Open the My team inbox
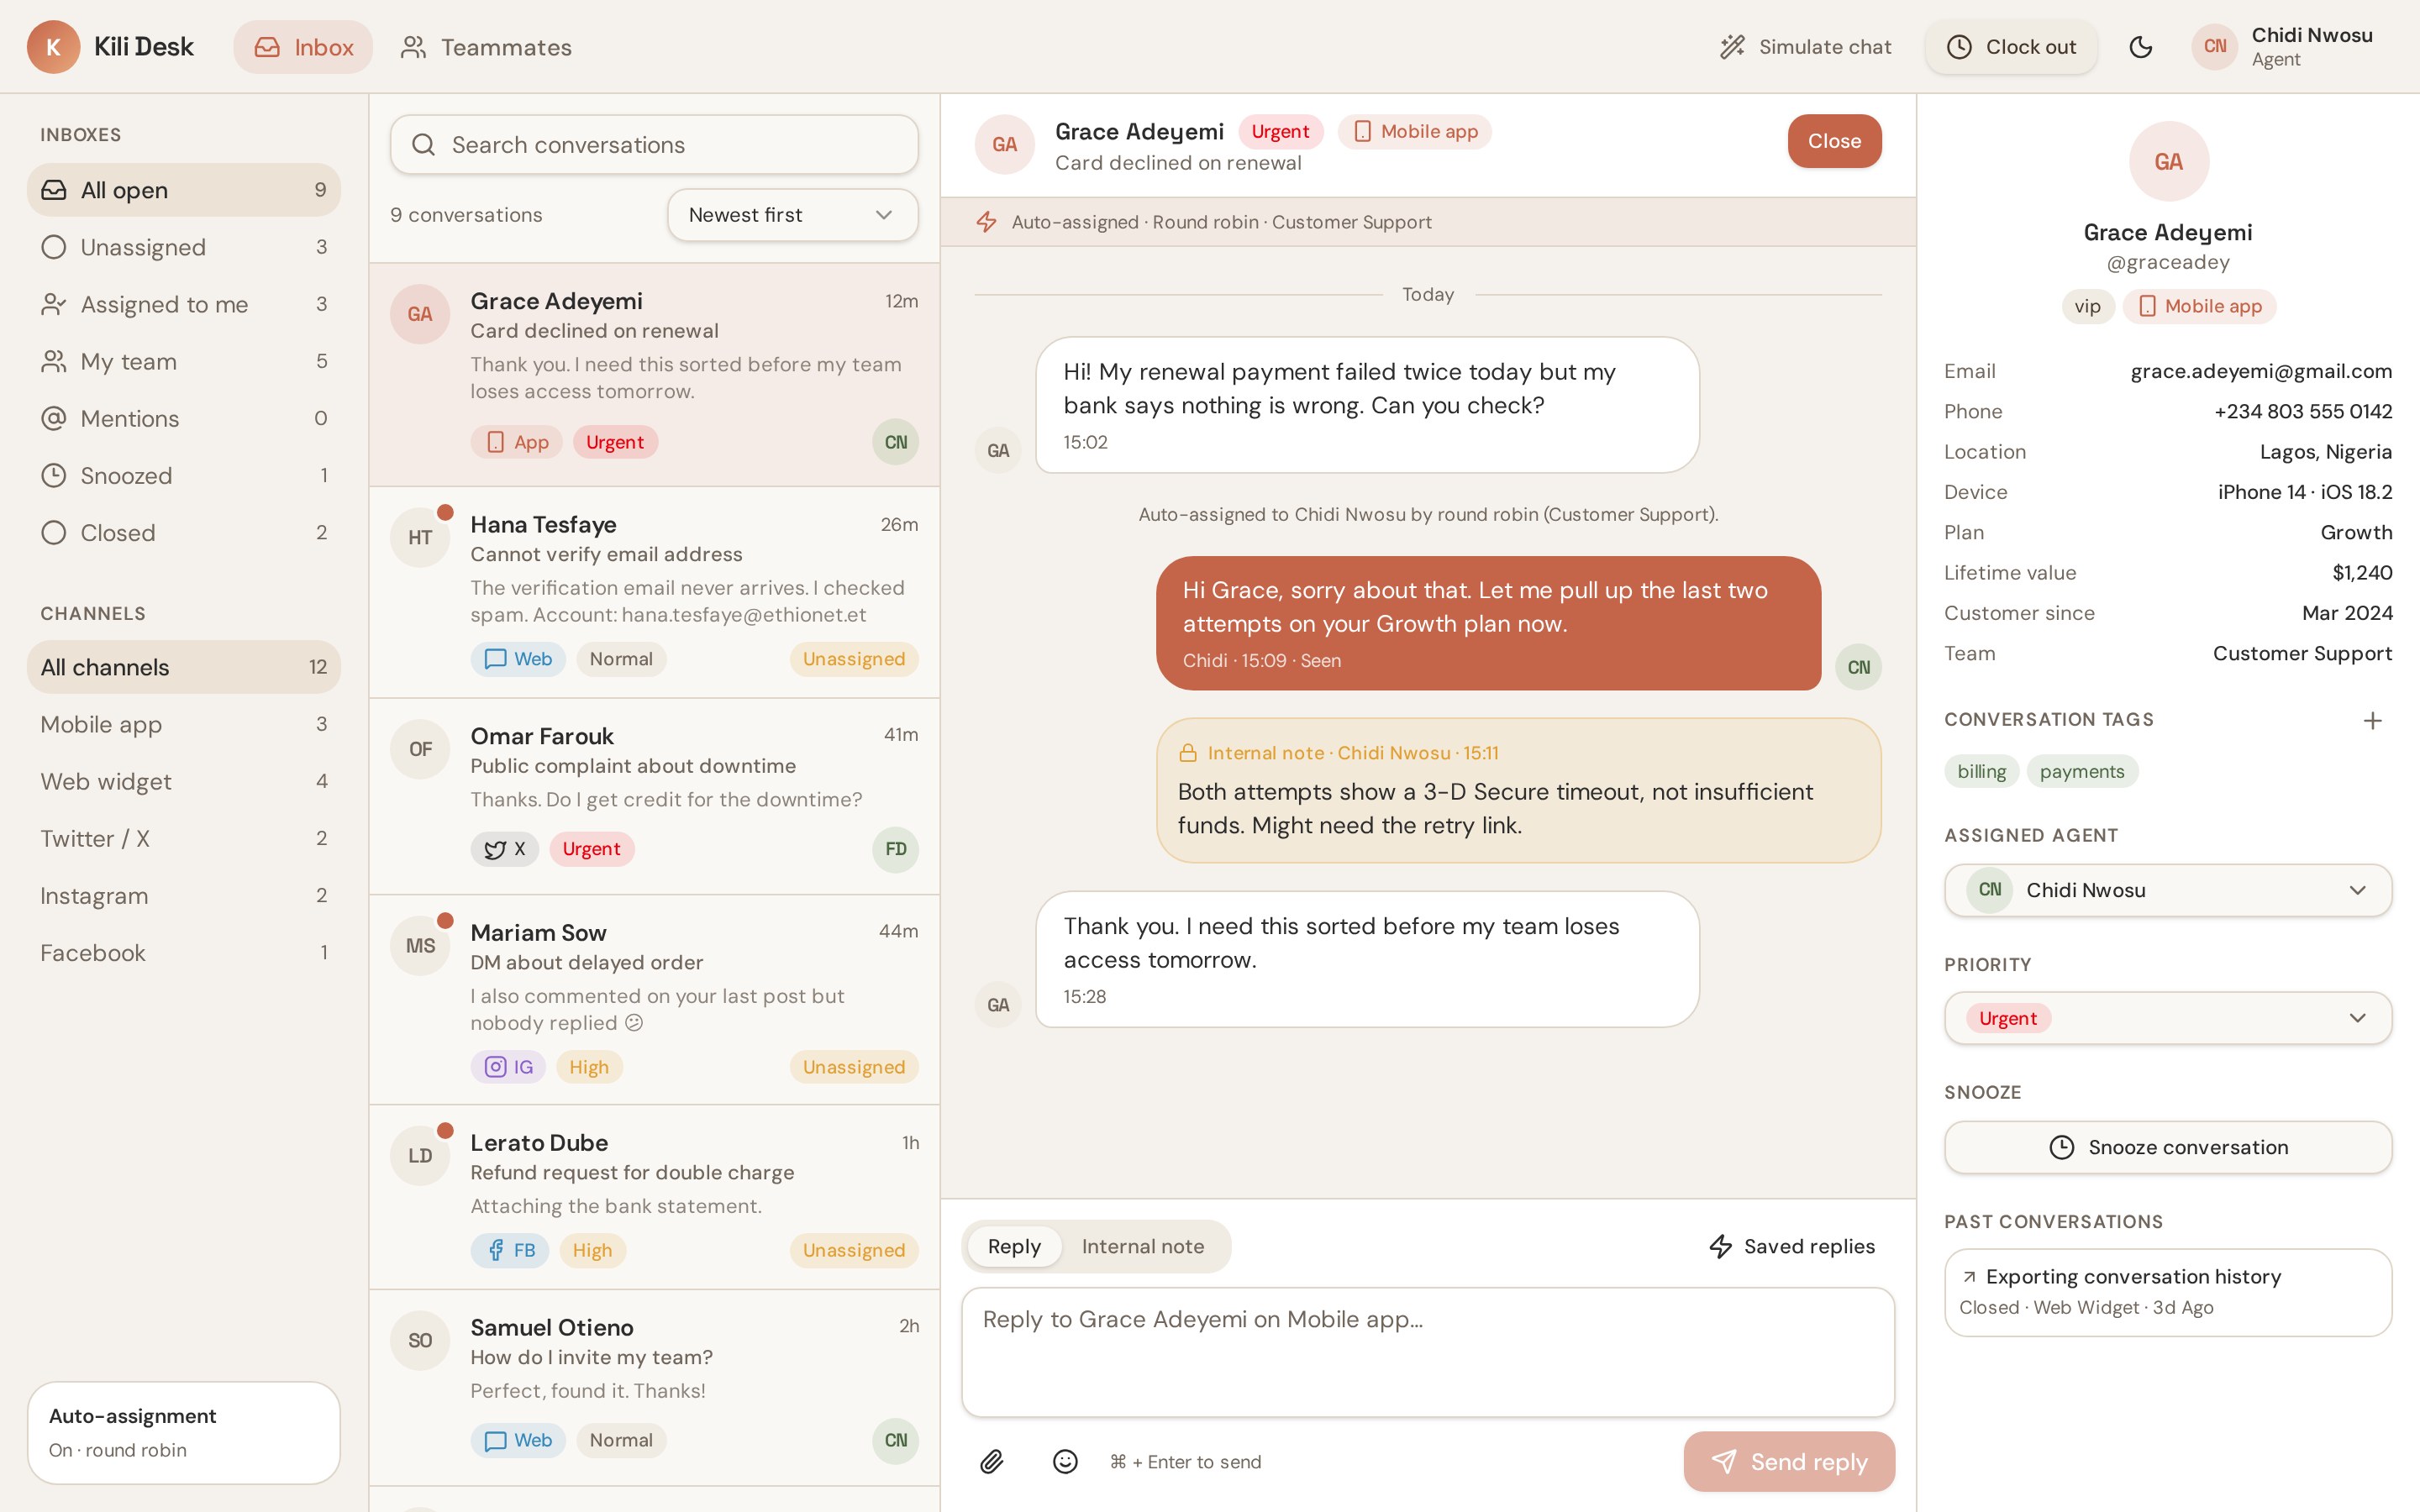The height and width of the screenshot is (1512, 2420). [183, 361]
